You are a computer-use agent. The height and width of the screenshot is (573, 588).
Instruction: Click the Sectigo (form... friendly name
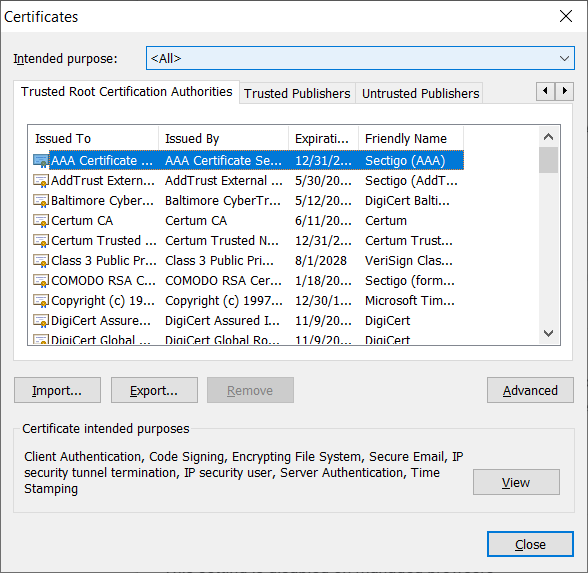tap(410, 281)
